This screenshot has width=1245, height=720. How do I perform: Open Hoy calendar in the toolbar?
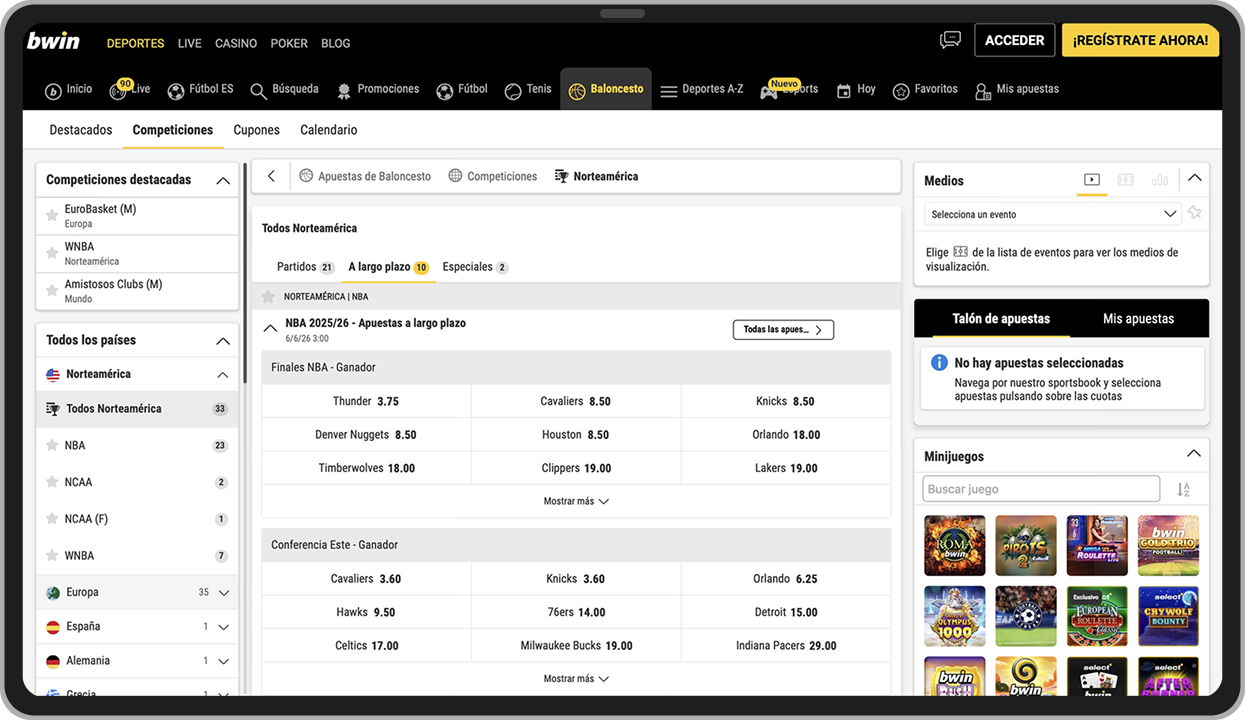pyautogui.click(x=855, y=89)
